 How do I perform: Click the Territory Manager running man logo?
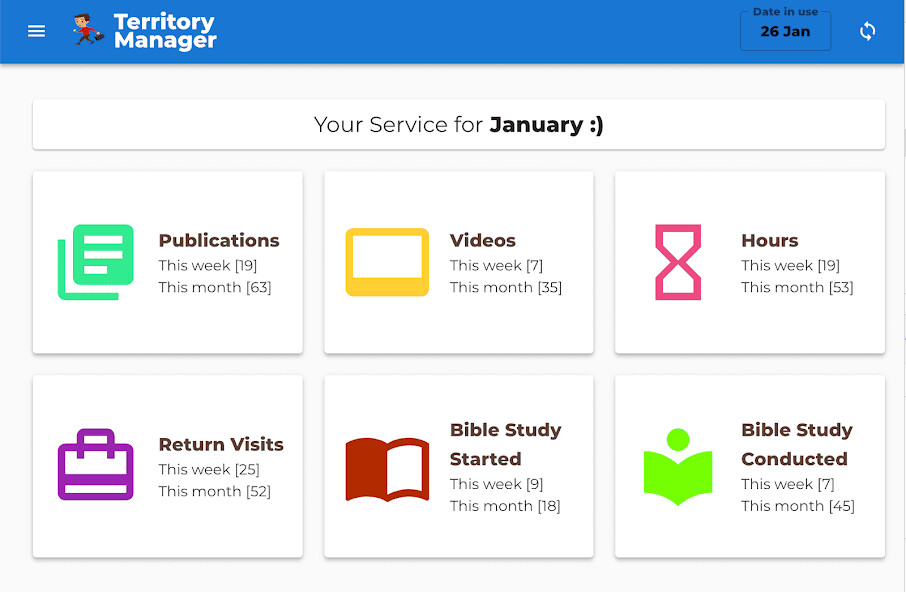pos(88,31)
